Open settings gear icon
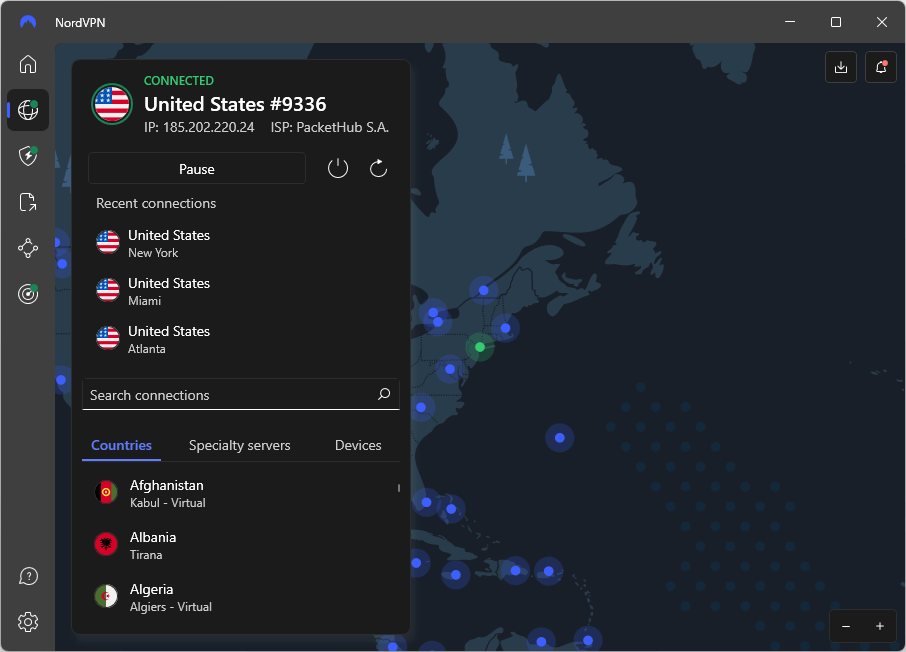The width and height of the screenshot is (906, 652). [x=28, y=622]
